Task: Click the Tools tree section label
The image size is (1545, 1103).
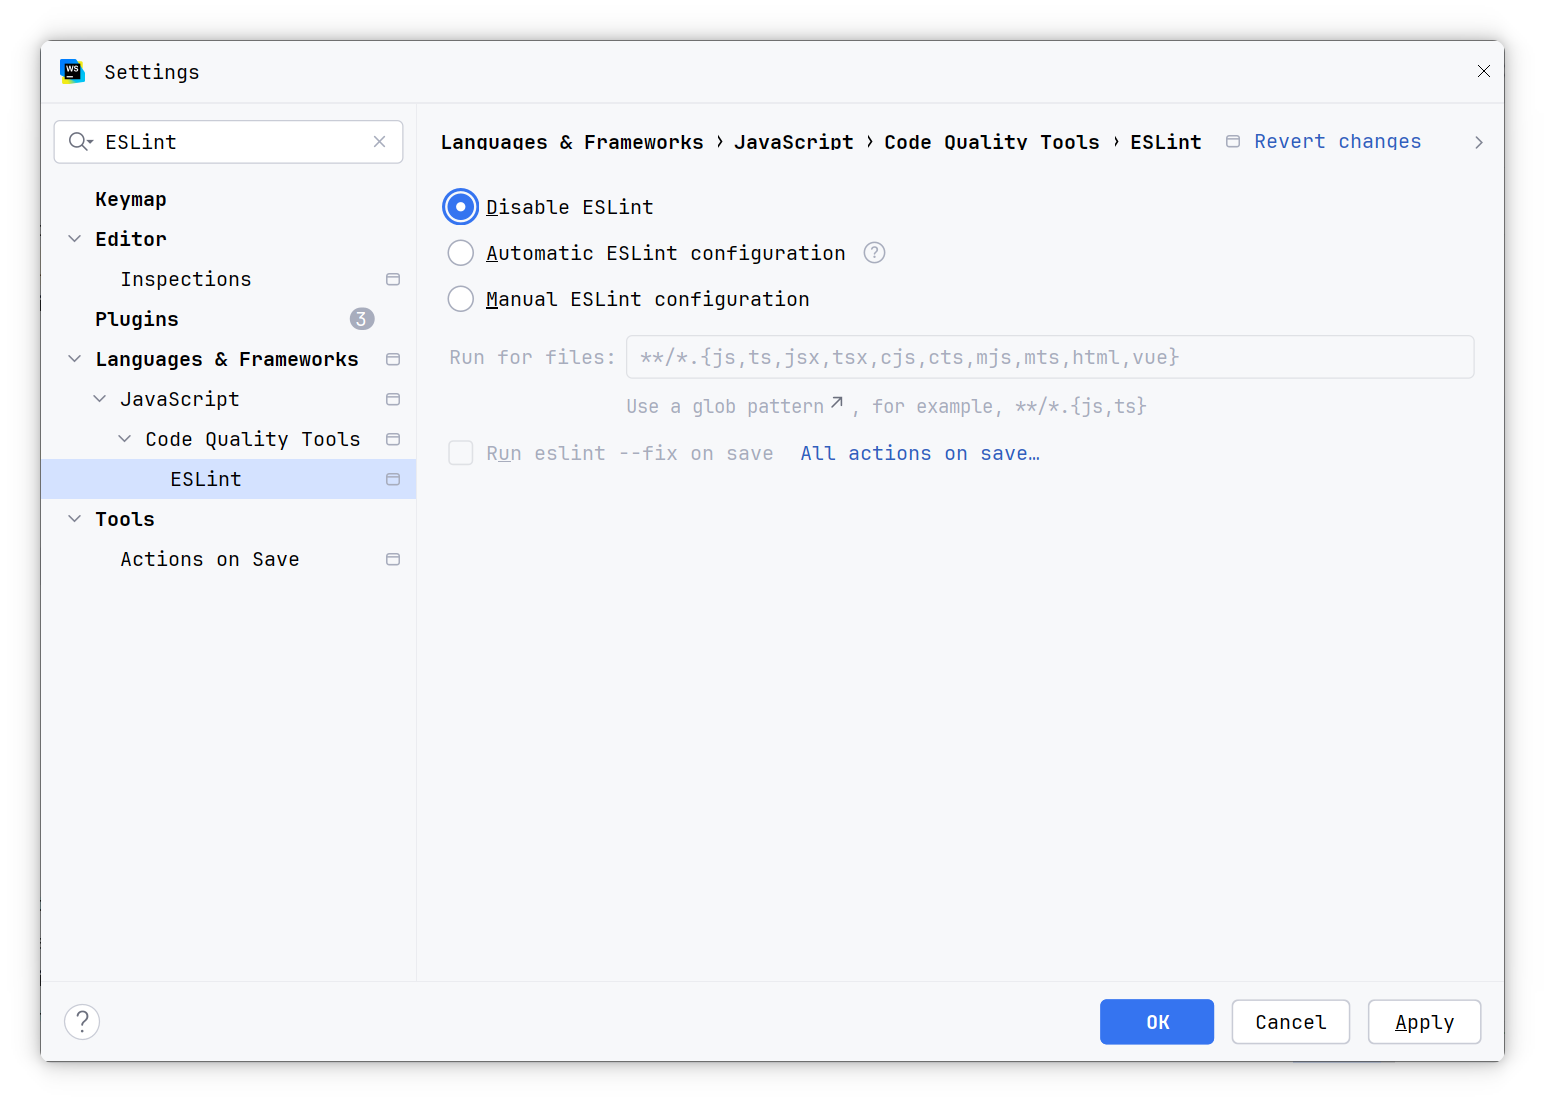Action: (125, 519)
